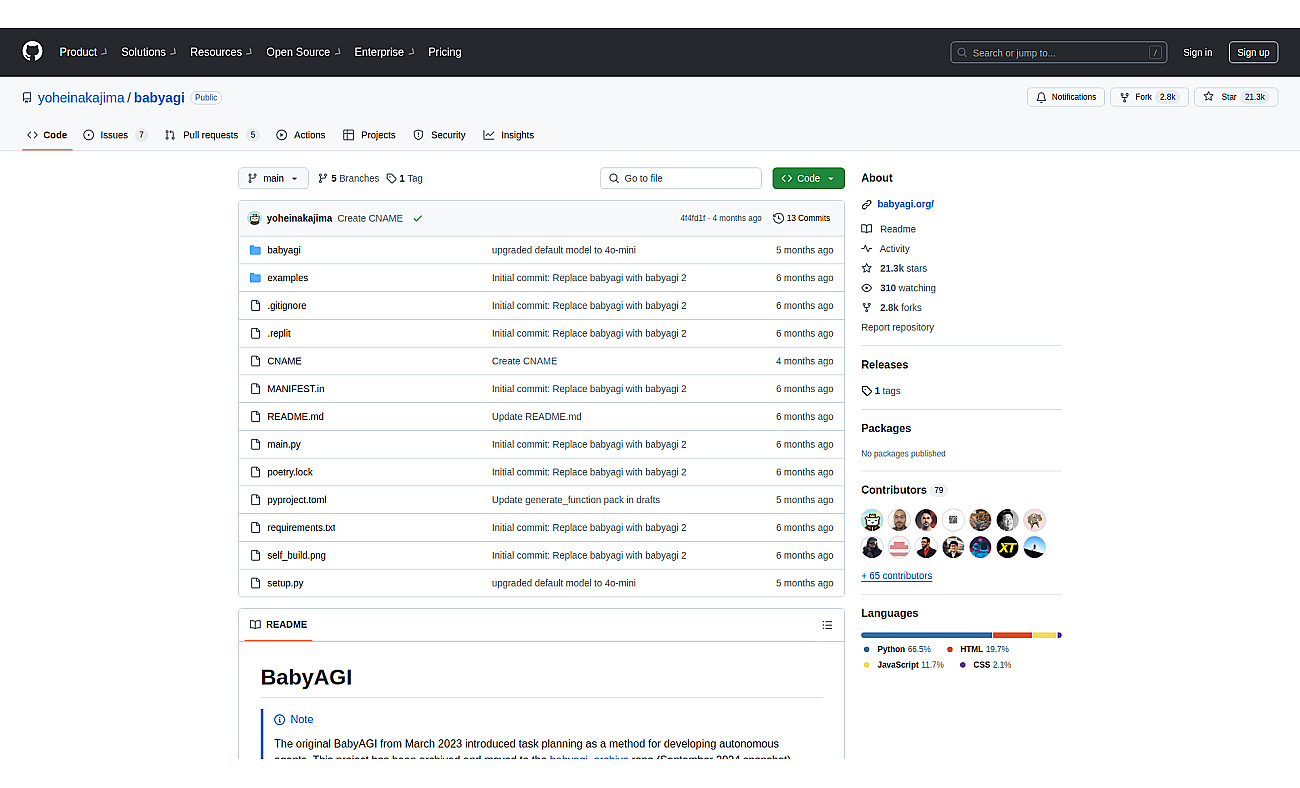Click the XT contributor avatar

pyautogui.click(x=1007, y=547)
